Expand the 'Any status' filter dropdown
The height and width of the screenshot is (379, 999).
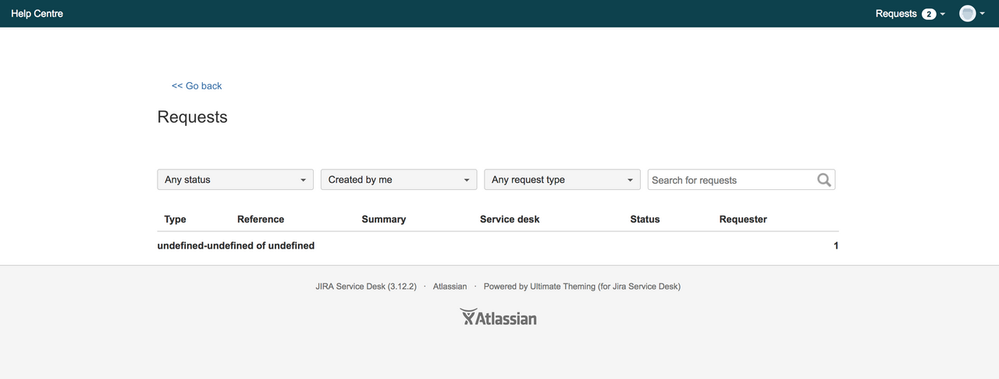(x=235, y=180)
